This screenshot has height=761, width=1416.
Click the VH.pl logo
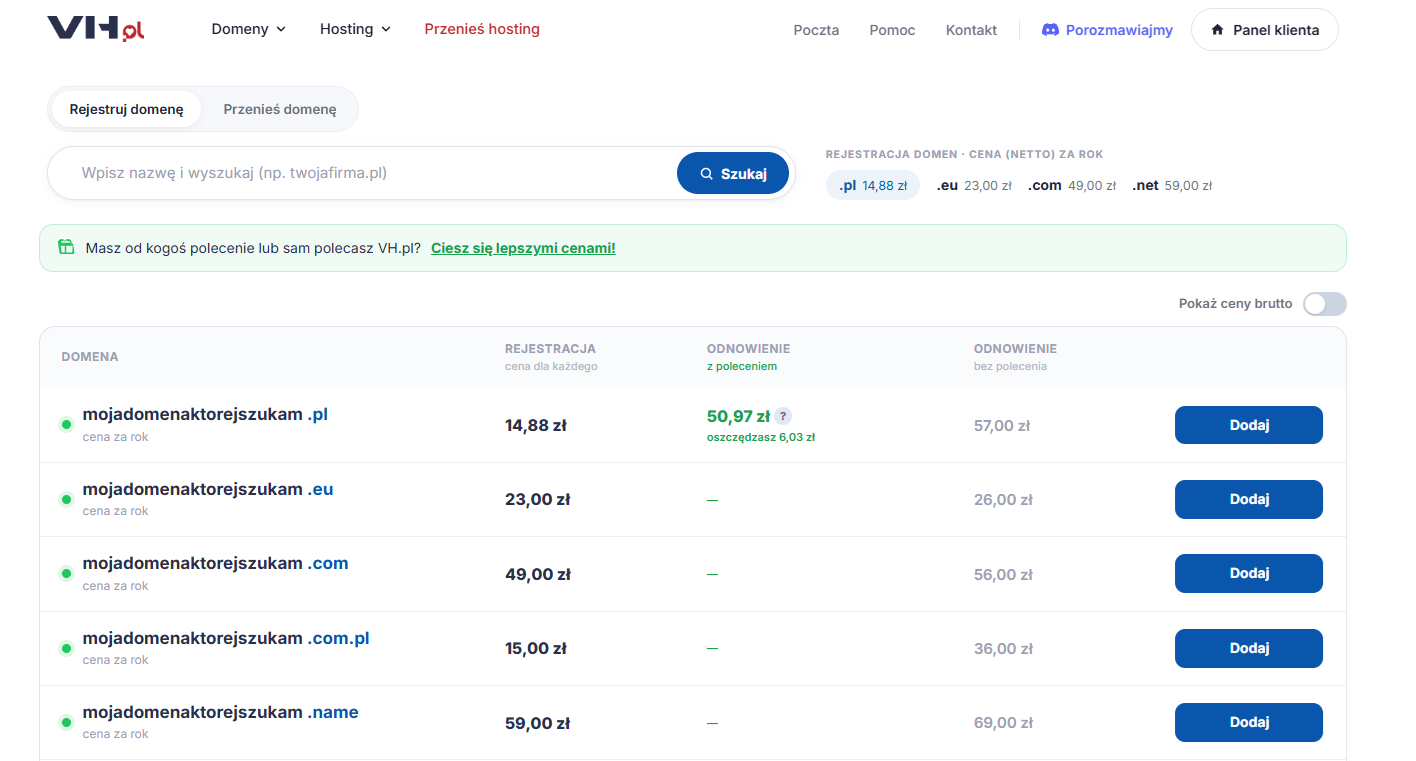point(96,29)
